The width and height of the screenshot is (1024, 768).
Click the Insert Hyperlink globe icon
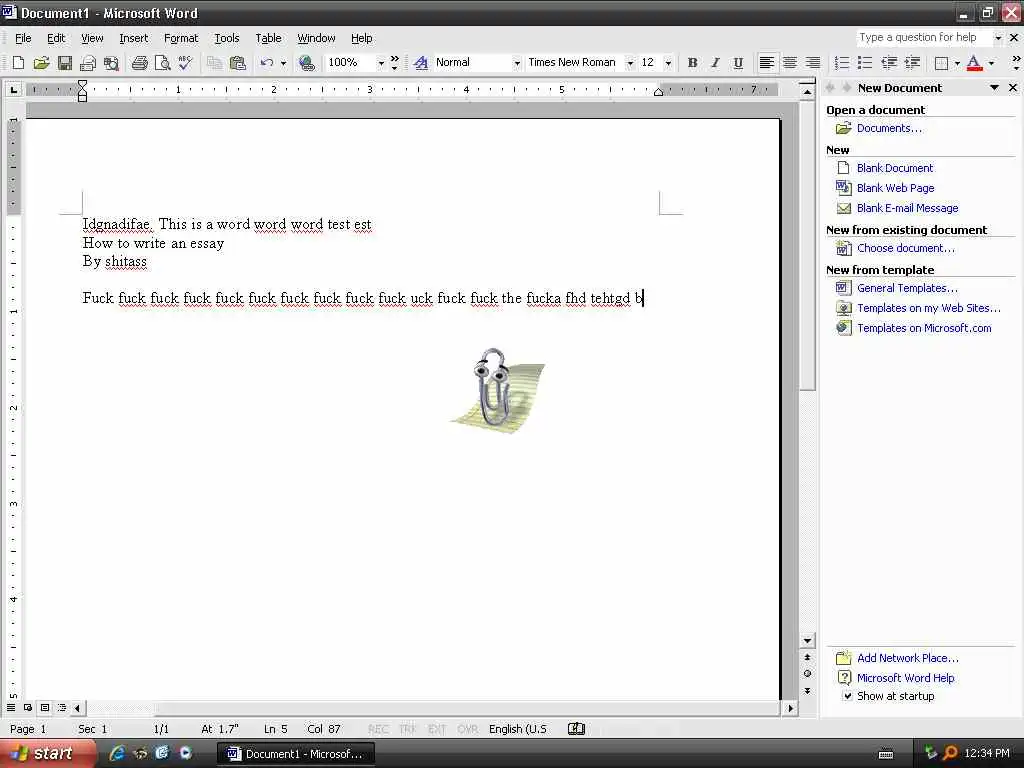coord(306,63)
